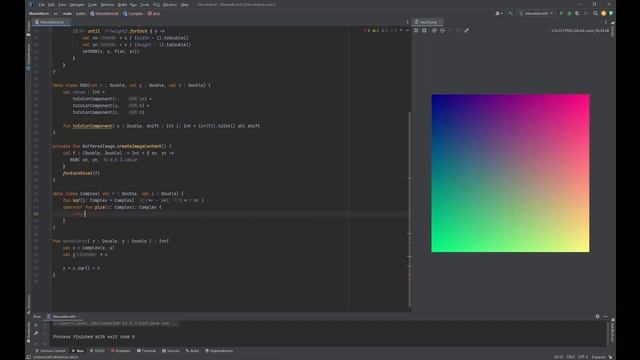
Task: Open Run panel settings gear
Action: pos(598,317)
